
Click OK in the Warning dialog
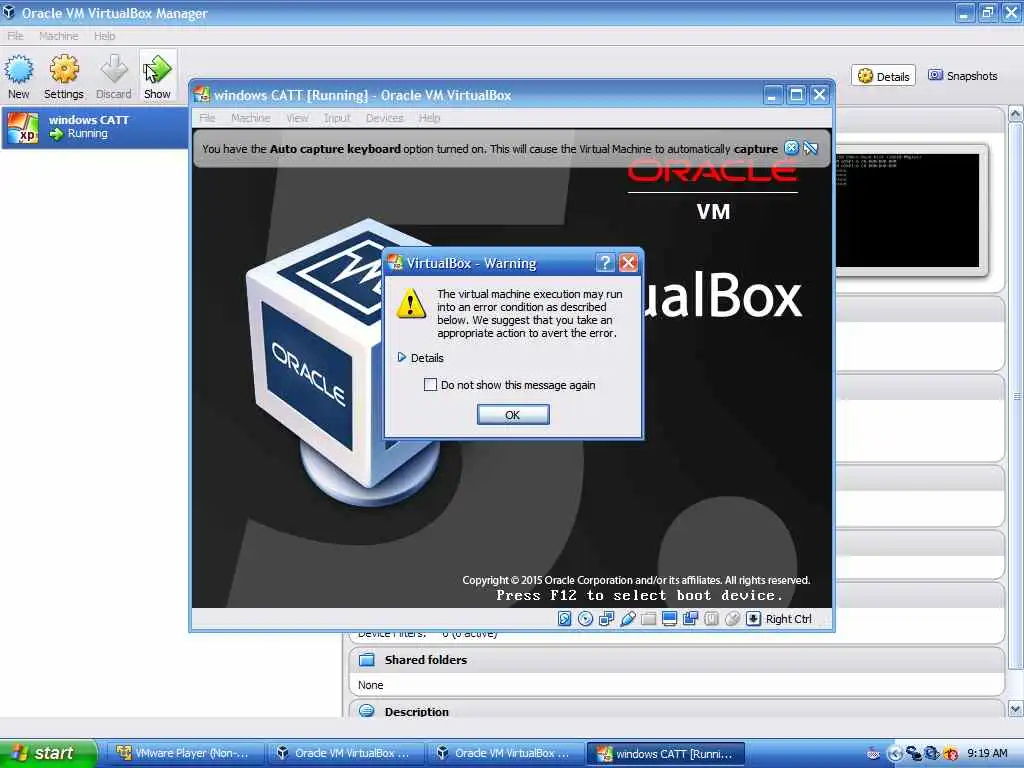(x=513, y=415)
